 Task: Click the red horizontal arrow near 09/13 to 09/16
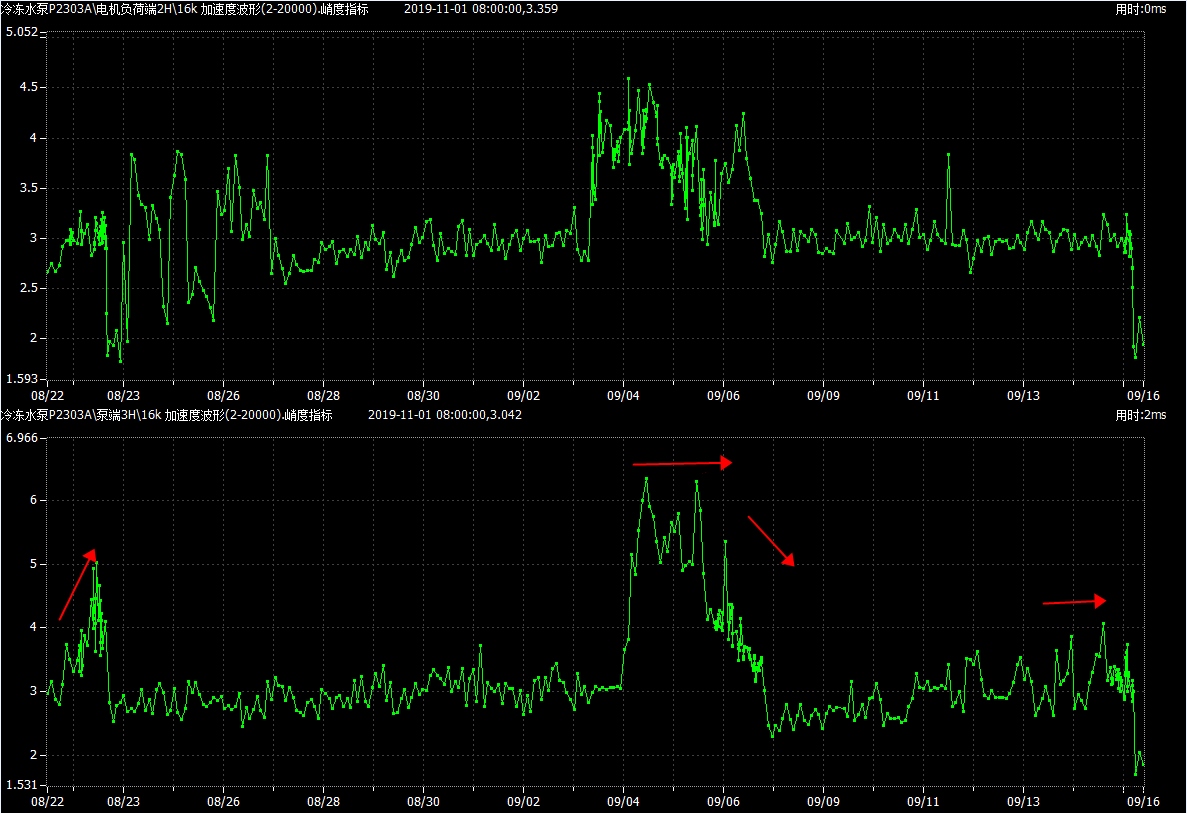point(1074,601)
